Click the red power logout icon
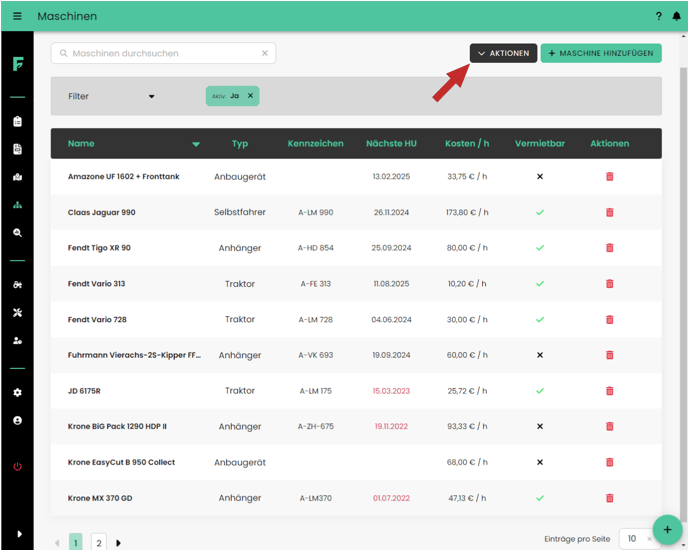The image size is (688, 550). coord(18,466)
